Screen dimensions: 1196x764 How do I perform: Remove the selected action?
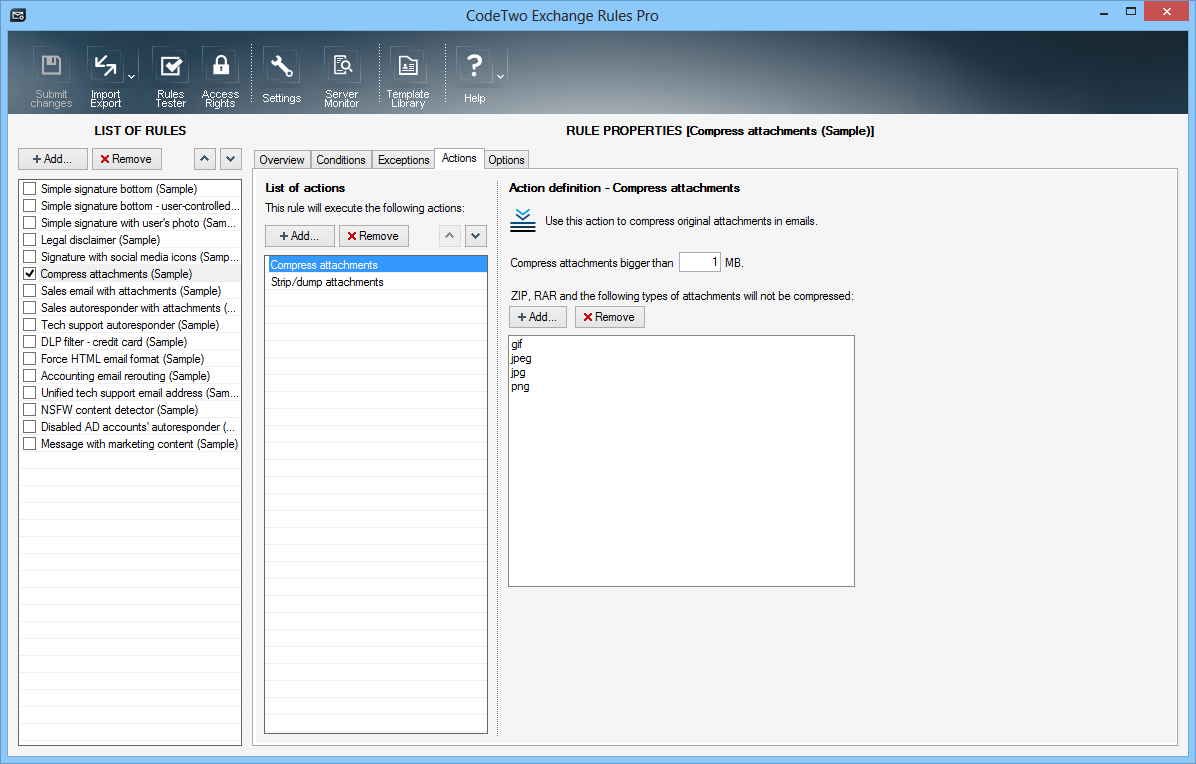click(374, 236)
